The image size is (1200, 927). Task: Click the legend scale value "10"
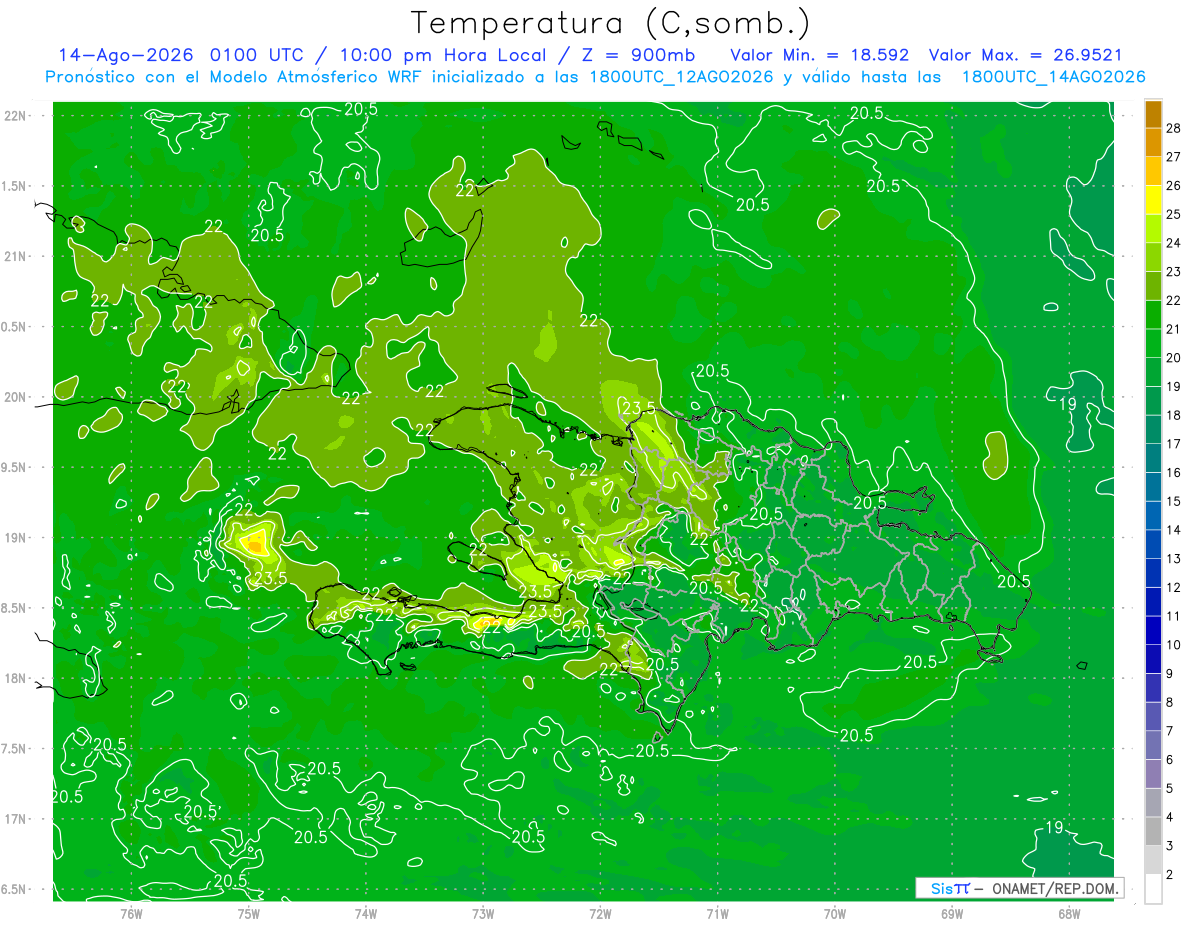point(1173,645)
